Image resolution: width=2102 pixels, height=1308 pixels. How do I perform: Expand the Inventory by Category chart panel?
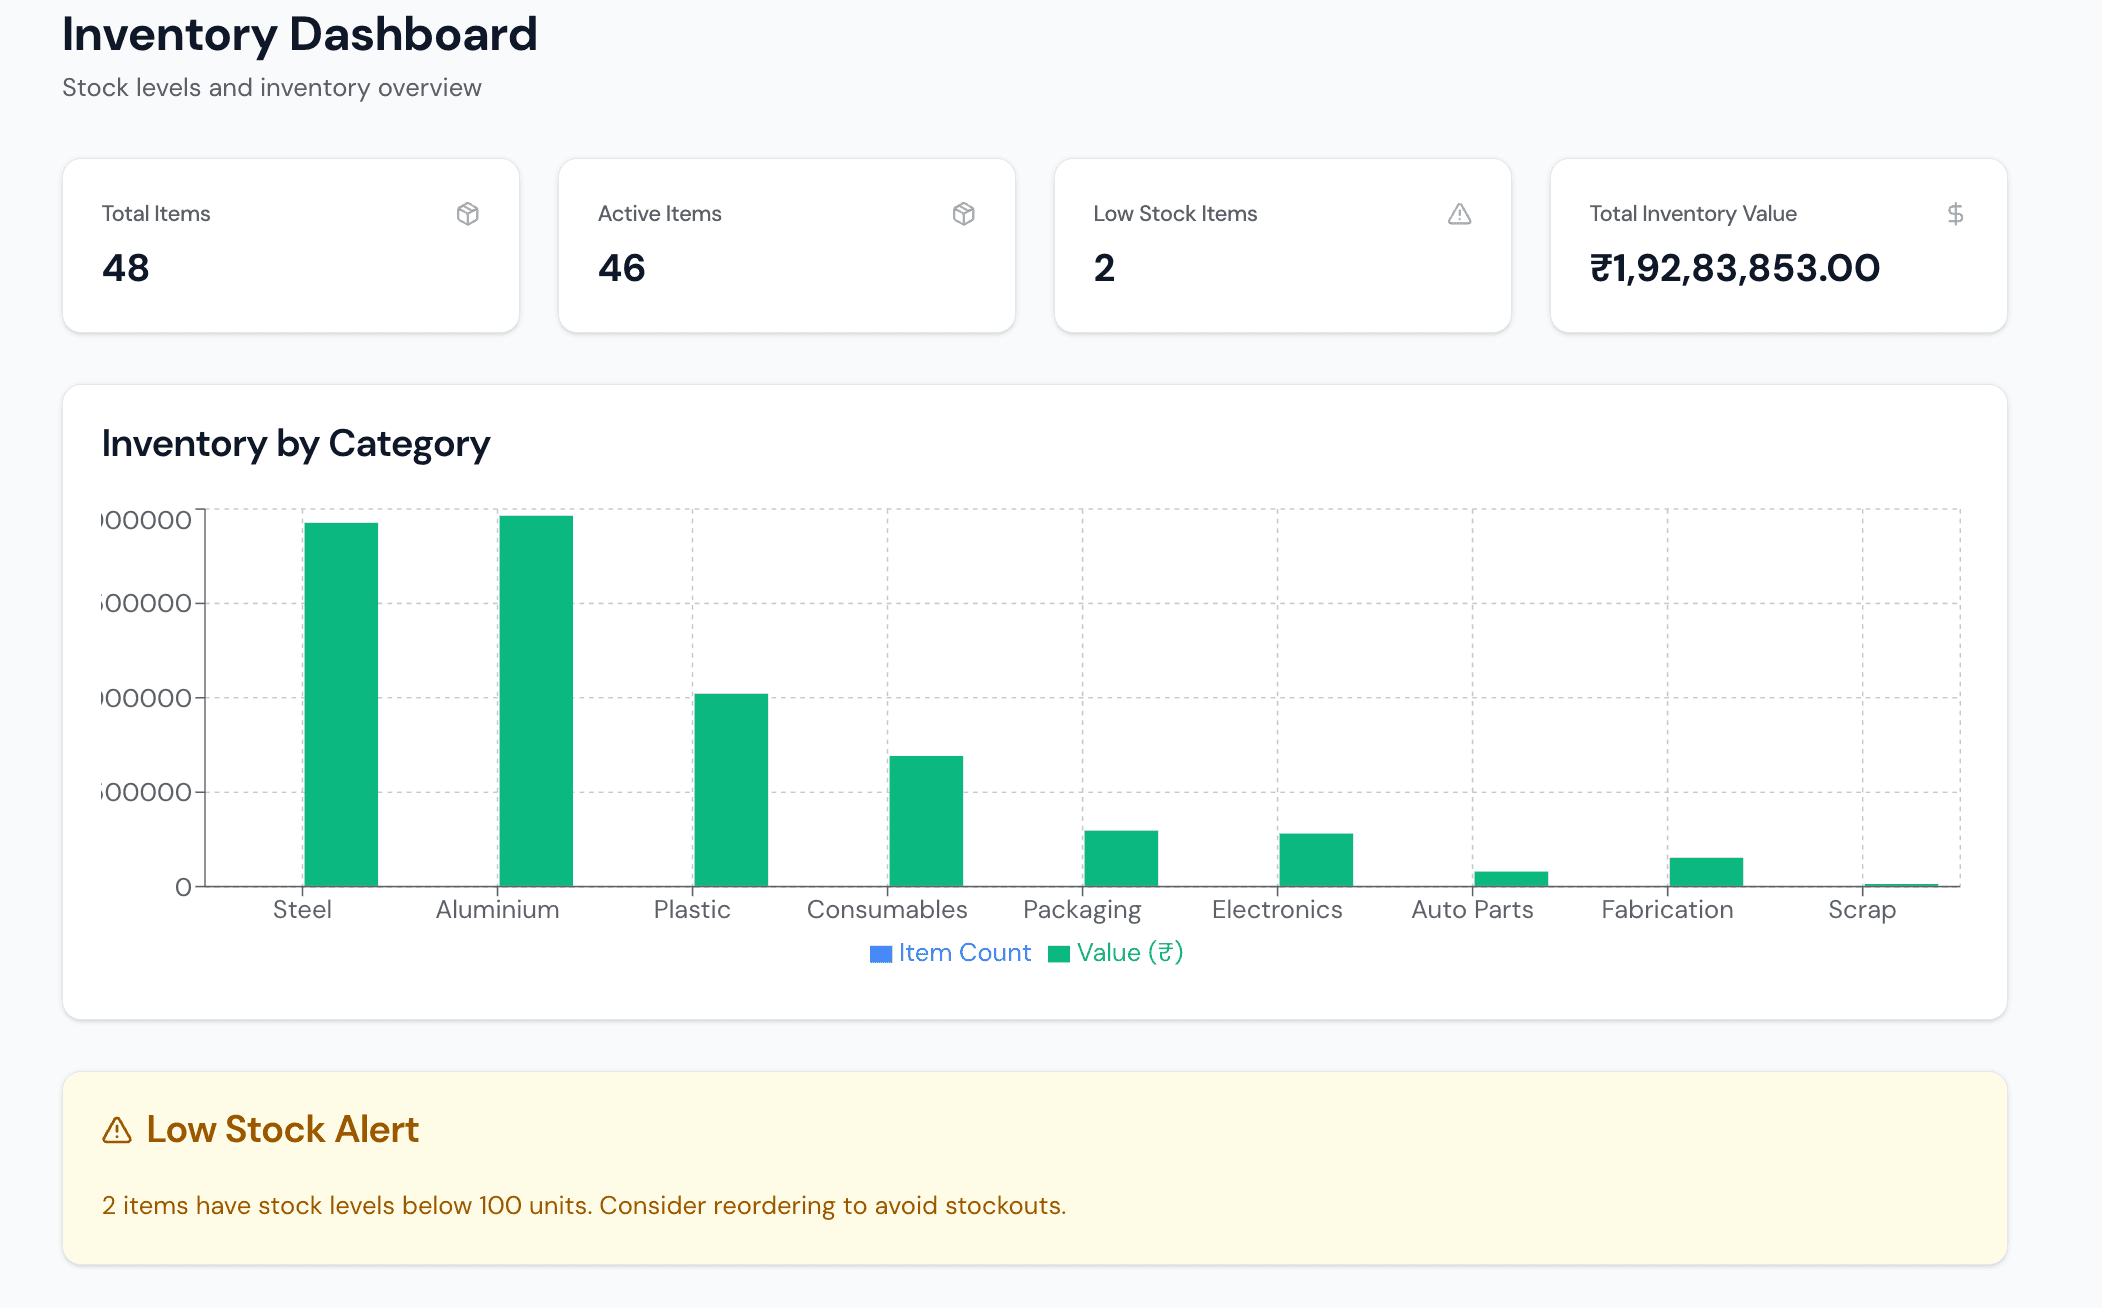tap(295, 443)
